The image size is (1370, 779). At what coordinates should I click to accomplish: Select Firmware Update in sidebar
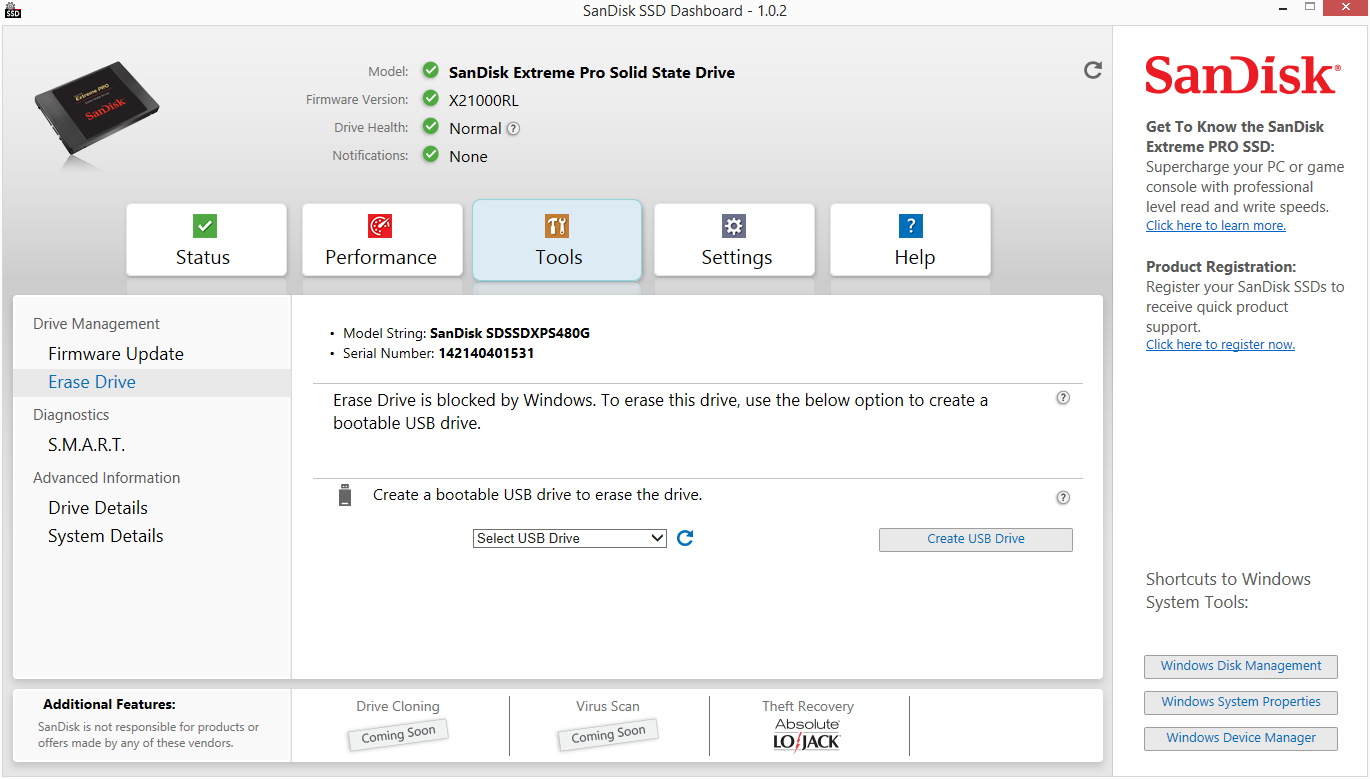[116, 354]
